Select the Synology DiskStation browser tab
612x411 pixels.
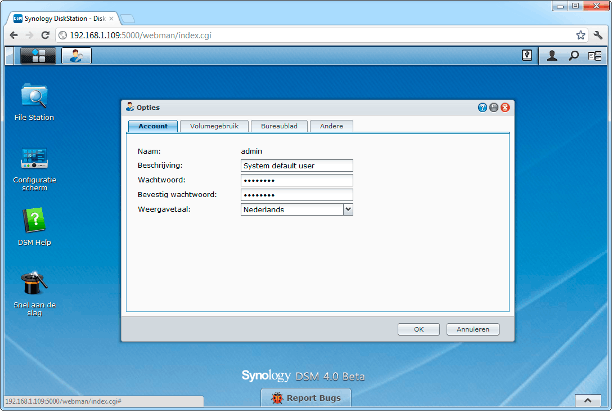[x=62, y=18]
